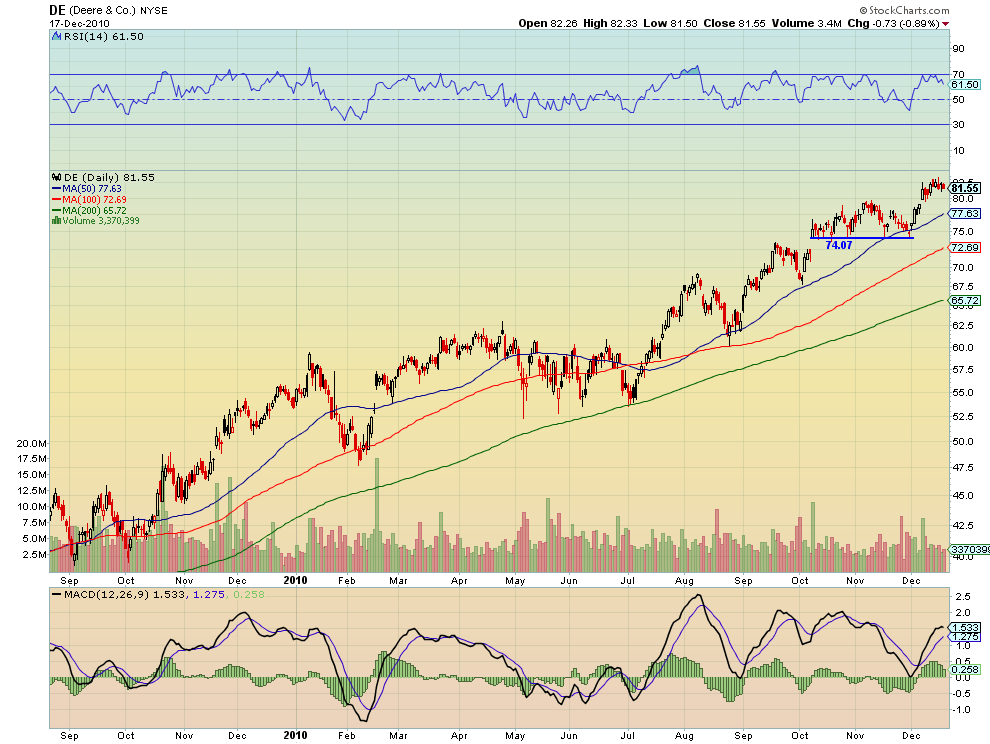Click the 20.0M volume axis label
The width and height of the screenshot is (990, 744).
pyautogui.click(x=32, y=443)
